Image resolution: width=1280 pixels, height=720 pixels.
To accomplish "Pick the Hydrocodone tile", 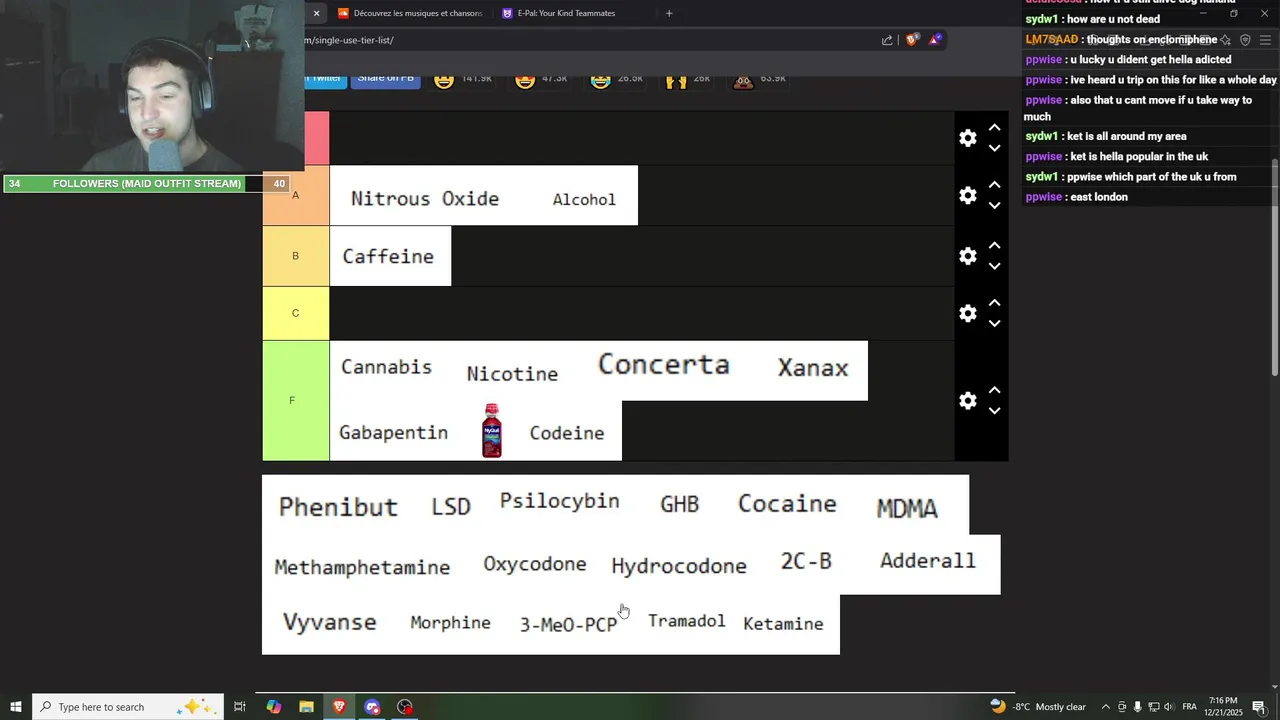I will [x=679, y=565].
